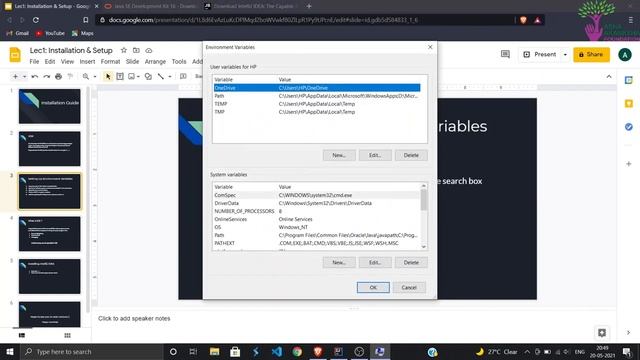Select TEMP user variable row
The image size is (640, 360).
point(317,104)
